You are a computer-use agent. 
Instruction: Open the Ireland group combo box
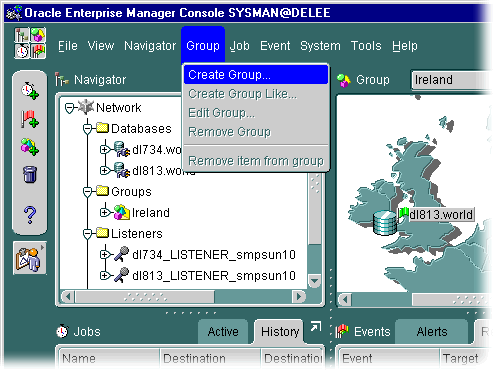452,80
